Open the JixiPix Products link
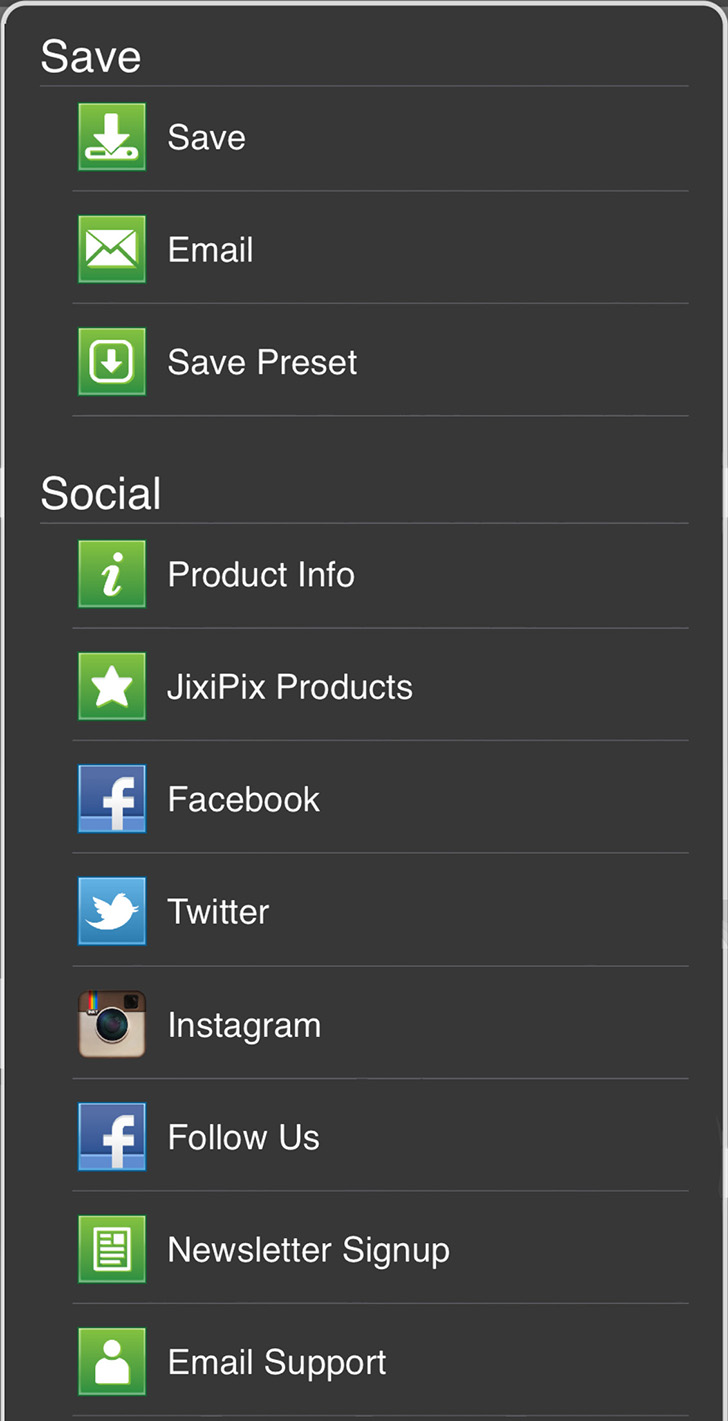 point(290,687)
